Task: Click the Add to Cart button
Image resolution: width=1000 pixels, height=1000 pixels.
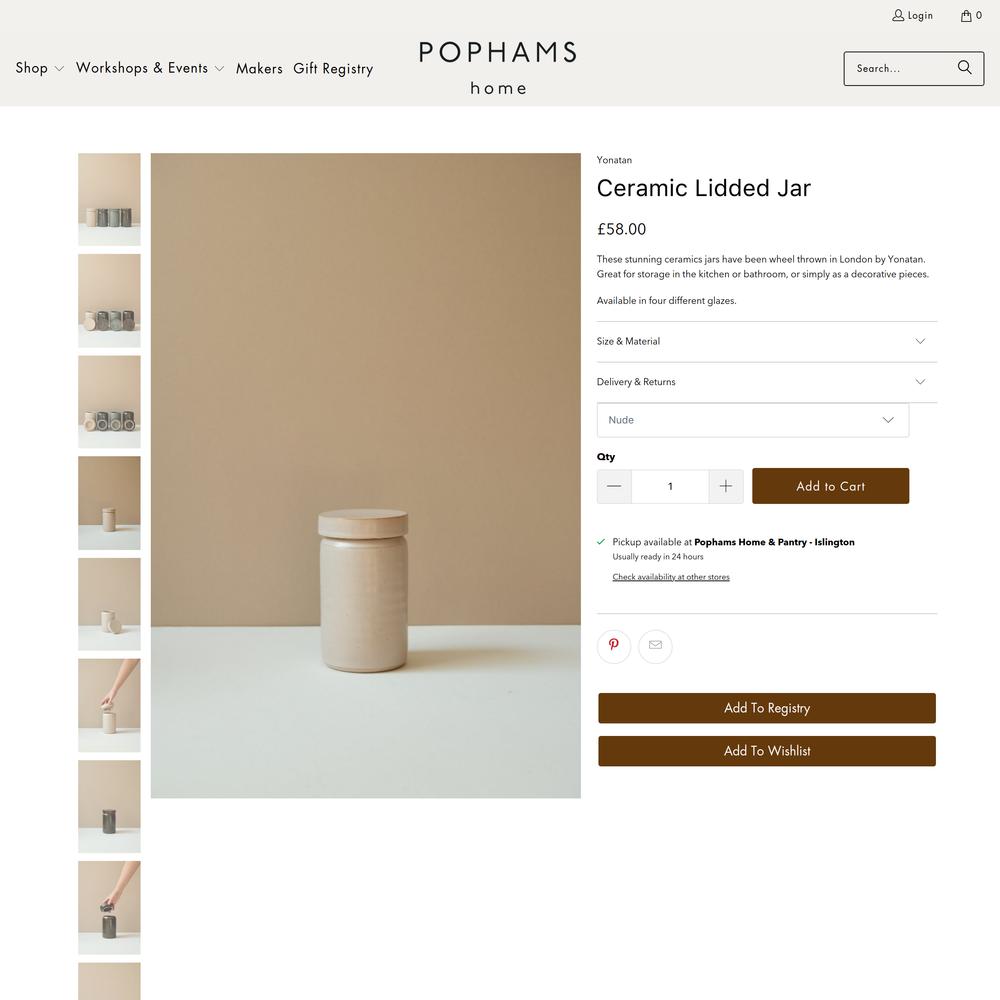Action: [830, 486]
